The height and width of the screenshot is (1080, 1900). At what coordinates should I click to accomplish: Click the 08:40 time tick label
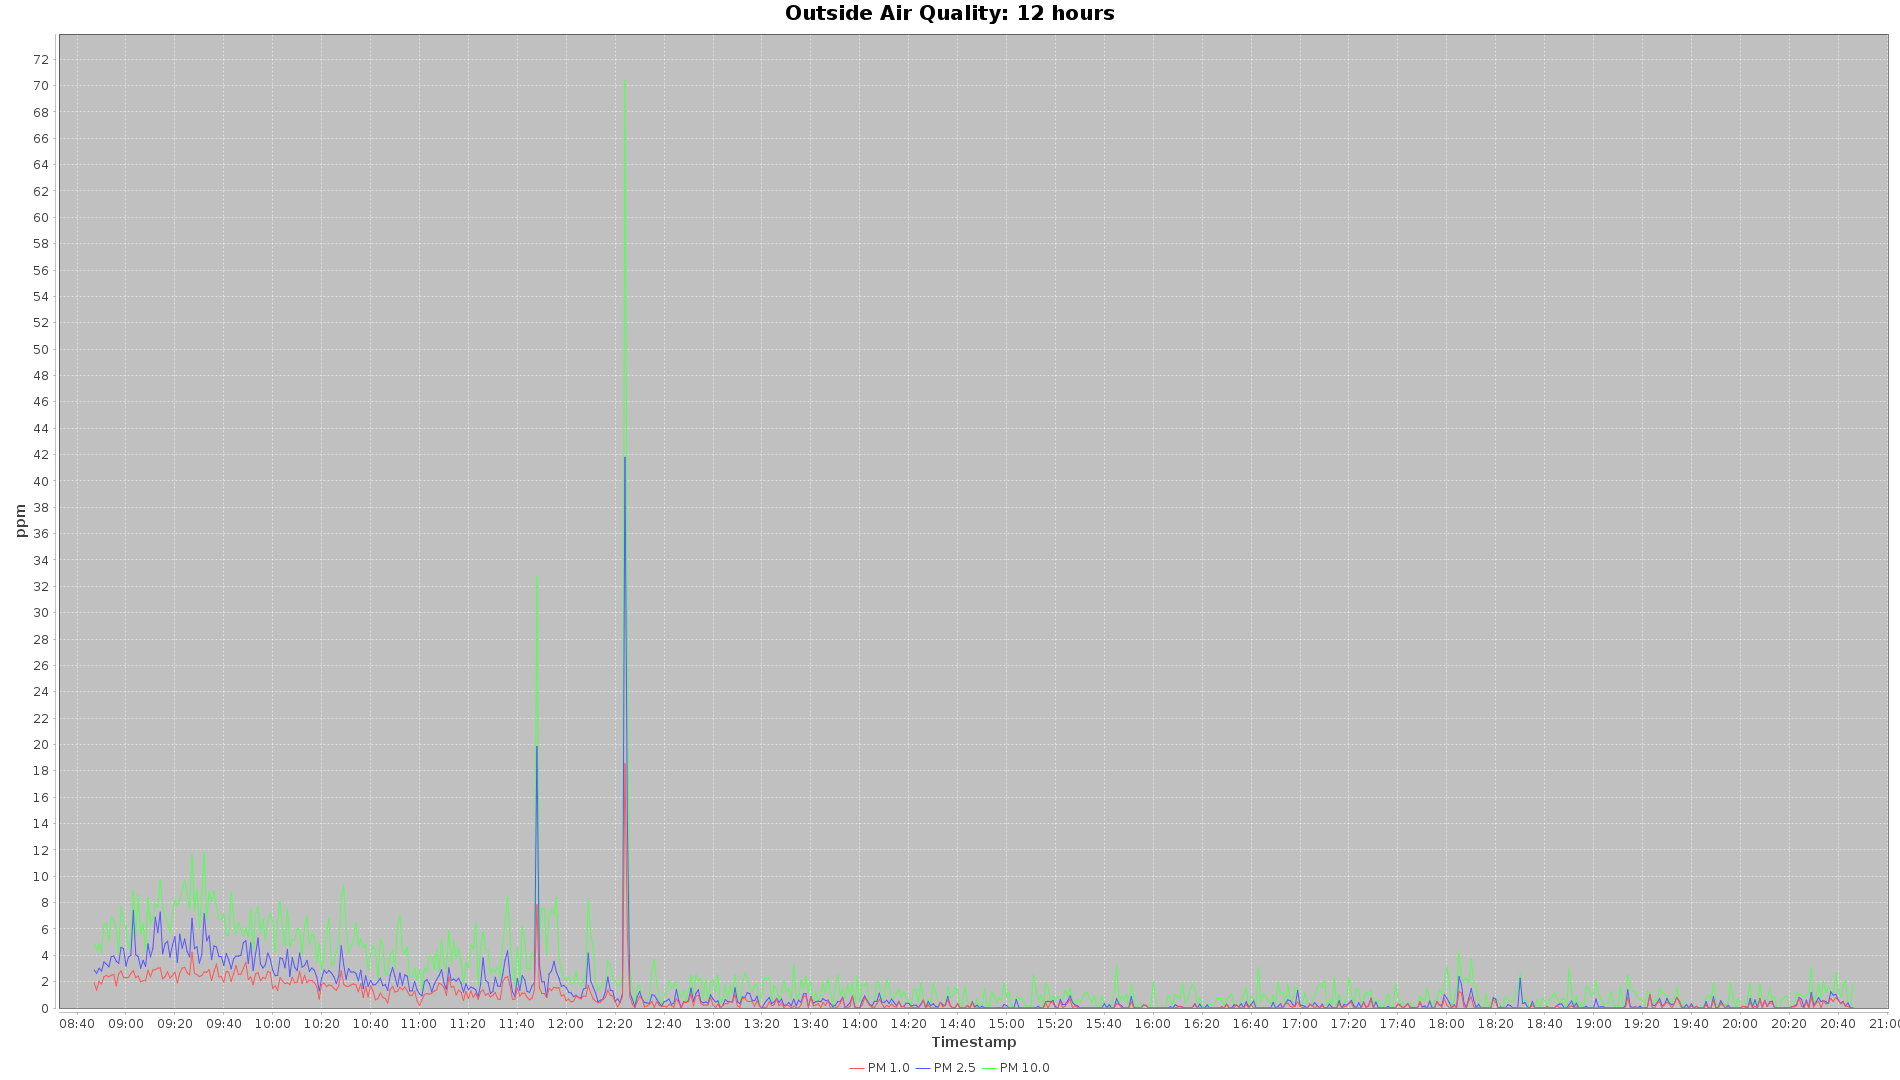(x=77, y=1023)
